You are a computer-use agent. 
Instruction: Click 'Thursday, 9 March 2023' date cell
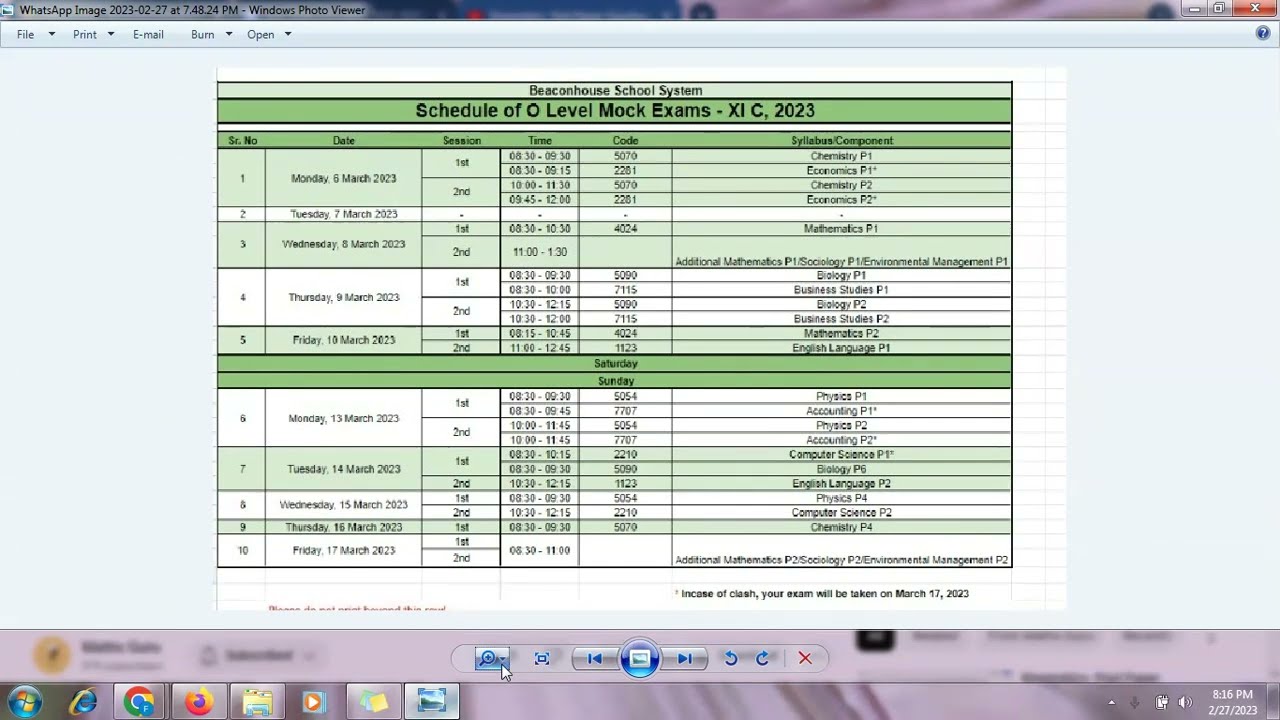point(343,297)
